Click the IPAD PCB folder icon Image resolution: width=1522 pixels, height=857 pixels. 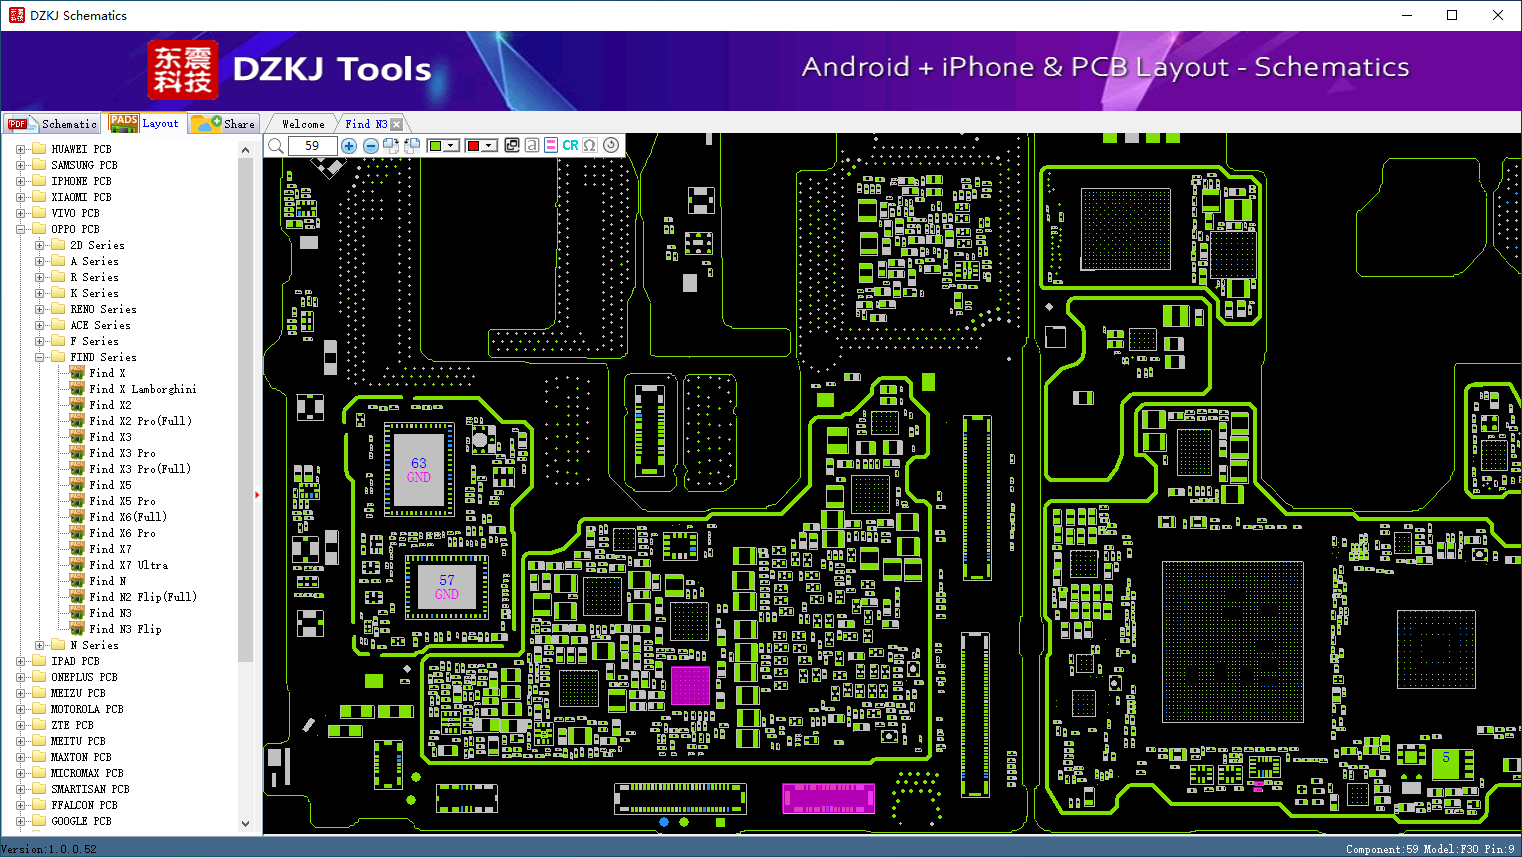coord(39,661)
